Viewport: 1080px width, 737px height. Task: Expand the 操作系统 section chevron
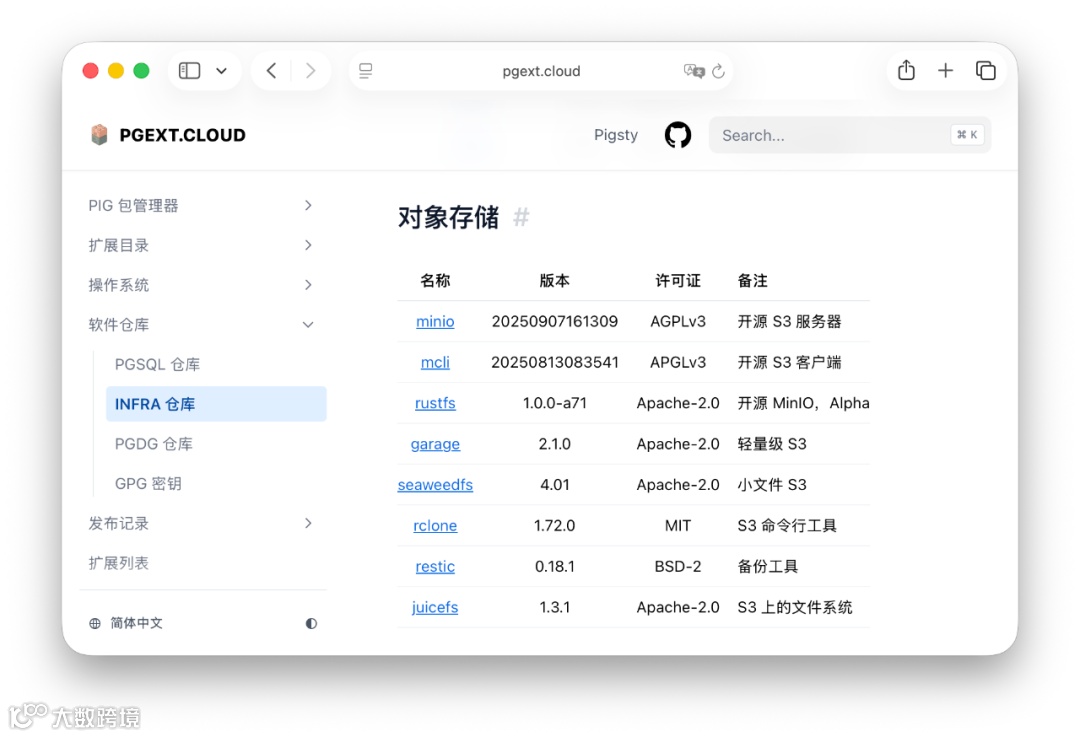click(308, 285)
